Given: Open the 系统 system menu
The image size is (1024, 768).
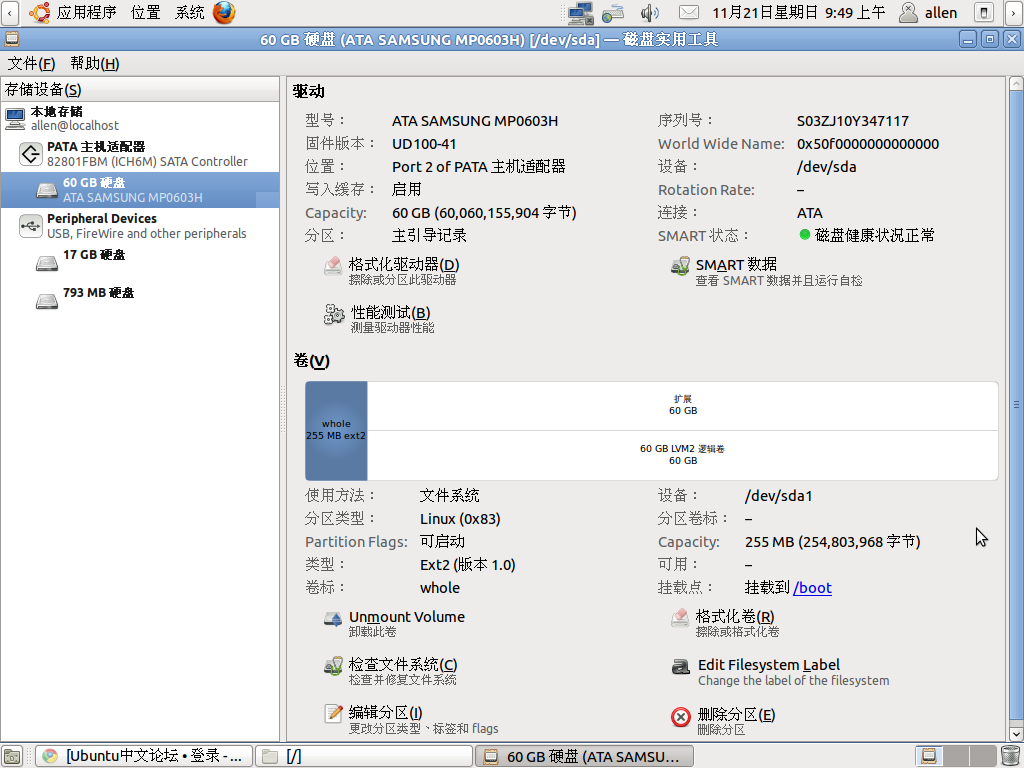Looking at the screenshot, I should point(189,12).
